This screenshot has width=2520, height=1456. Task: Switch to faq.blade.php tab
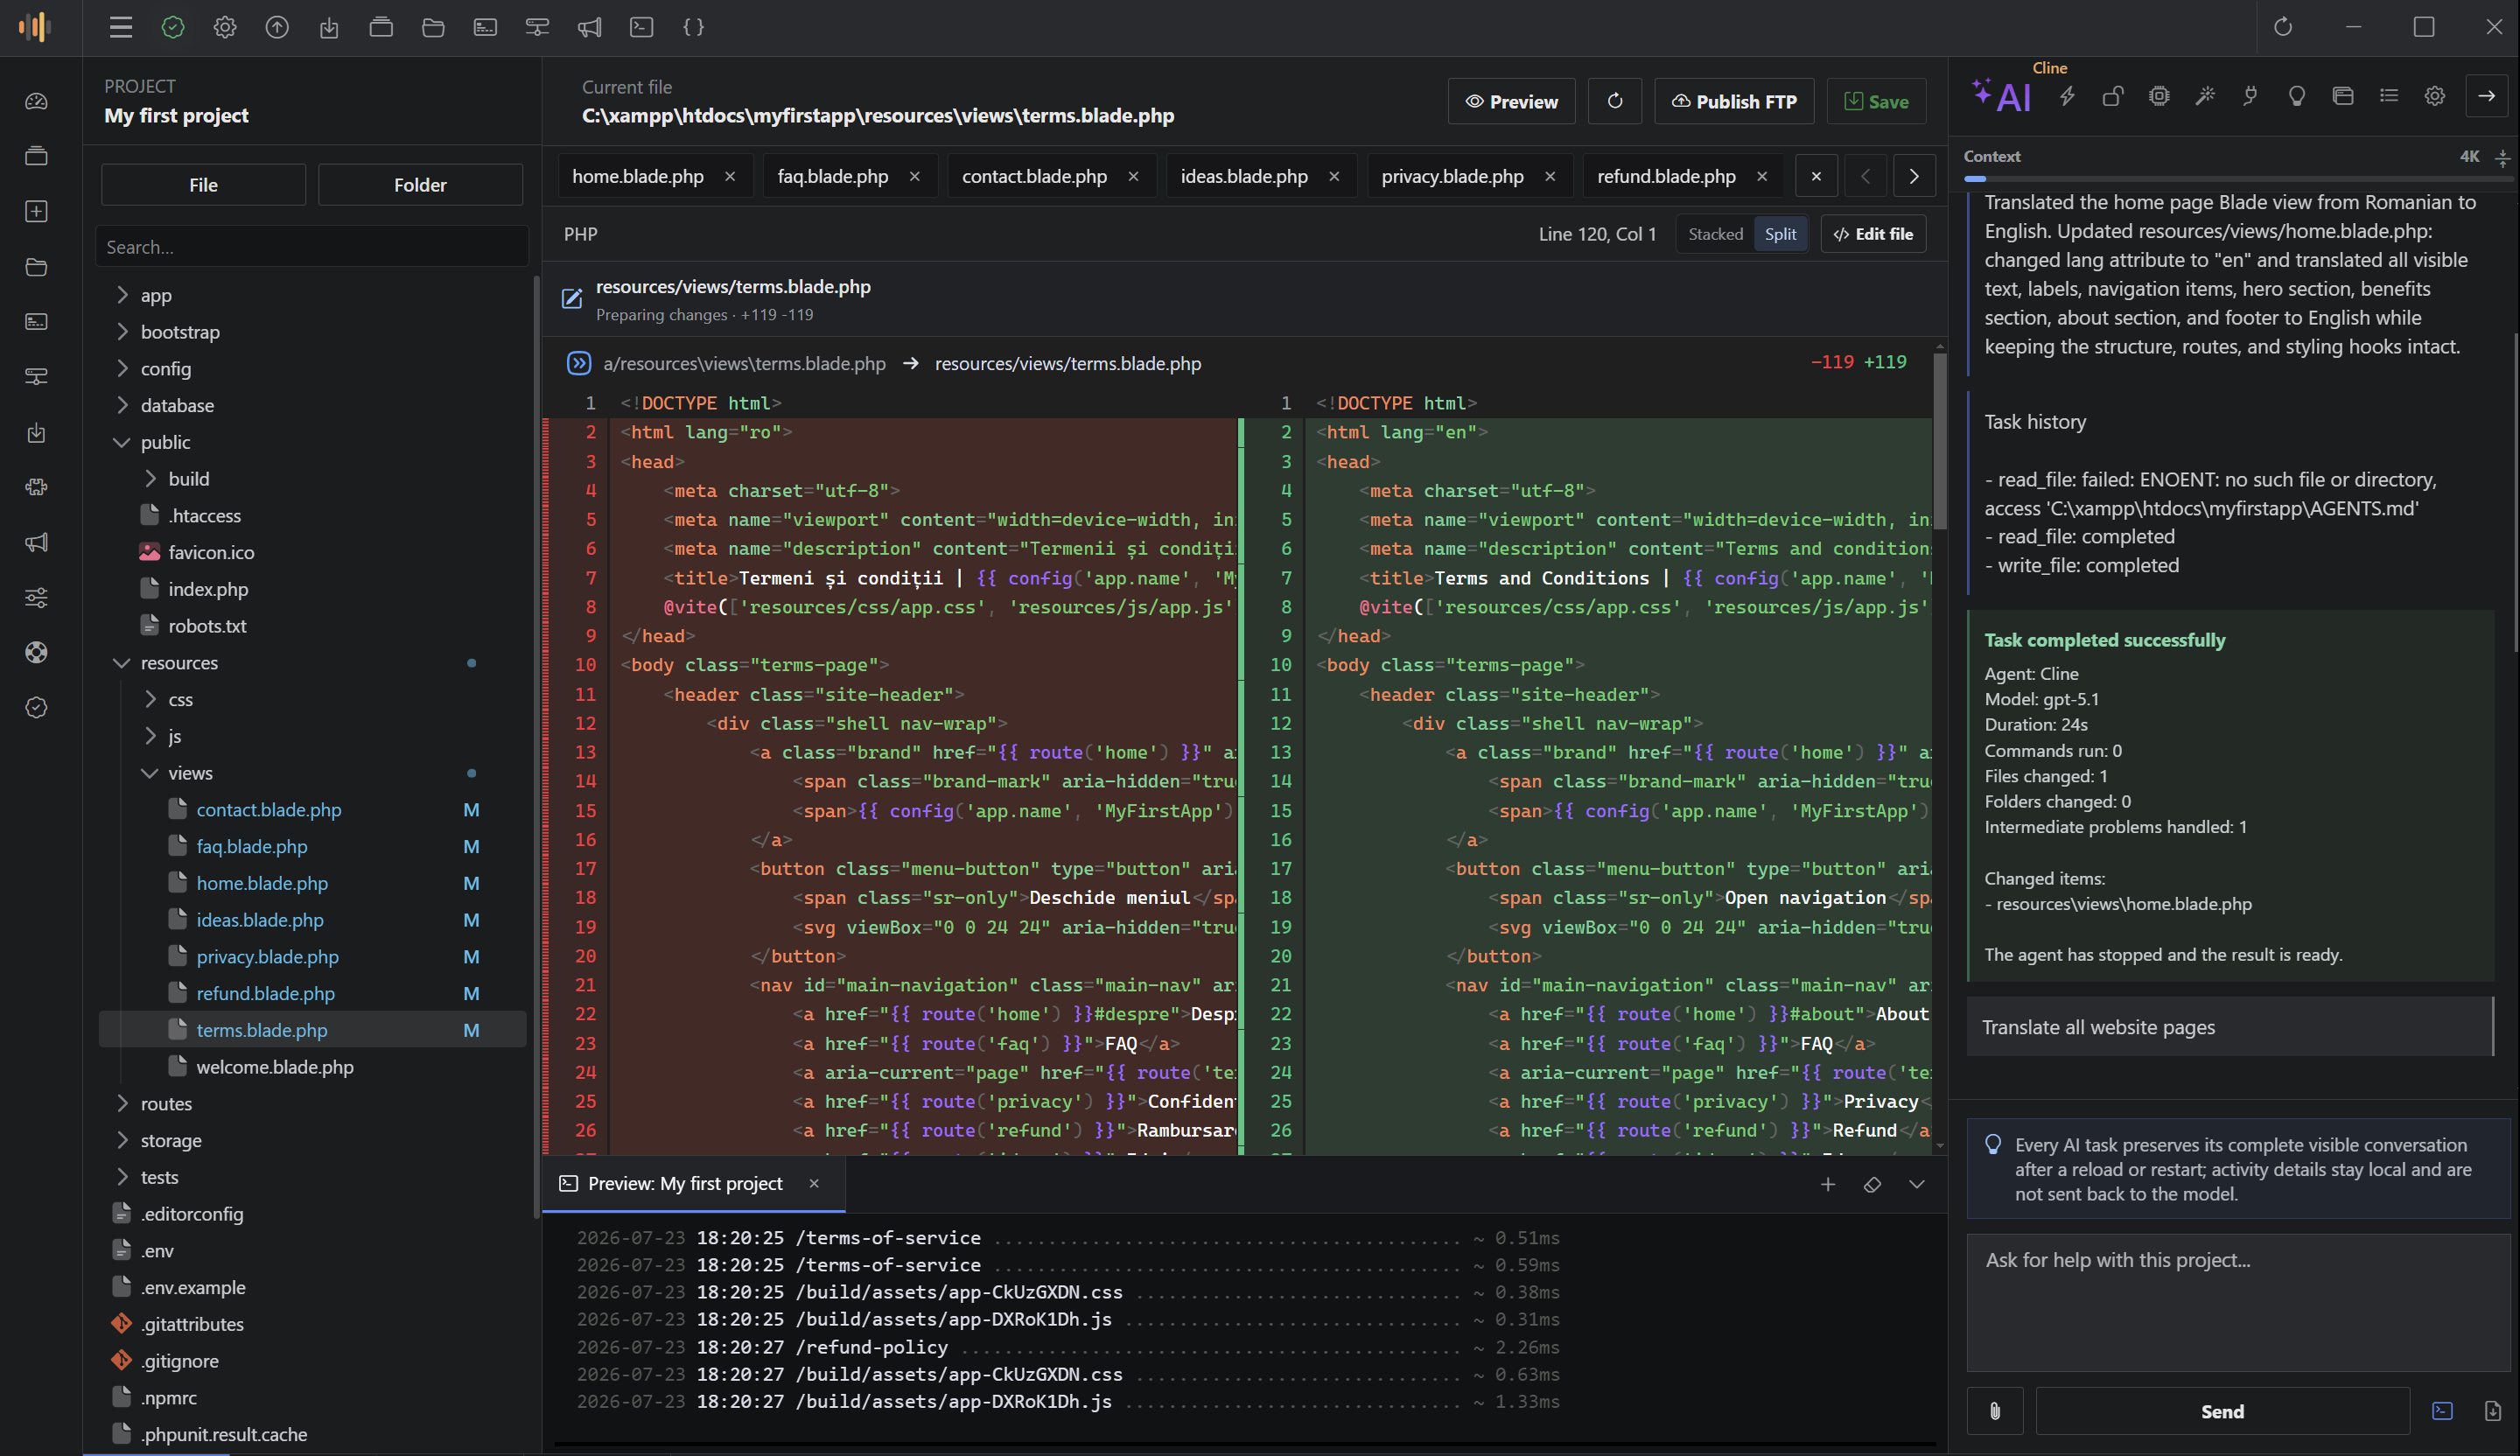pyautogui.click(x=832, y=176)
